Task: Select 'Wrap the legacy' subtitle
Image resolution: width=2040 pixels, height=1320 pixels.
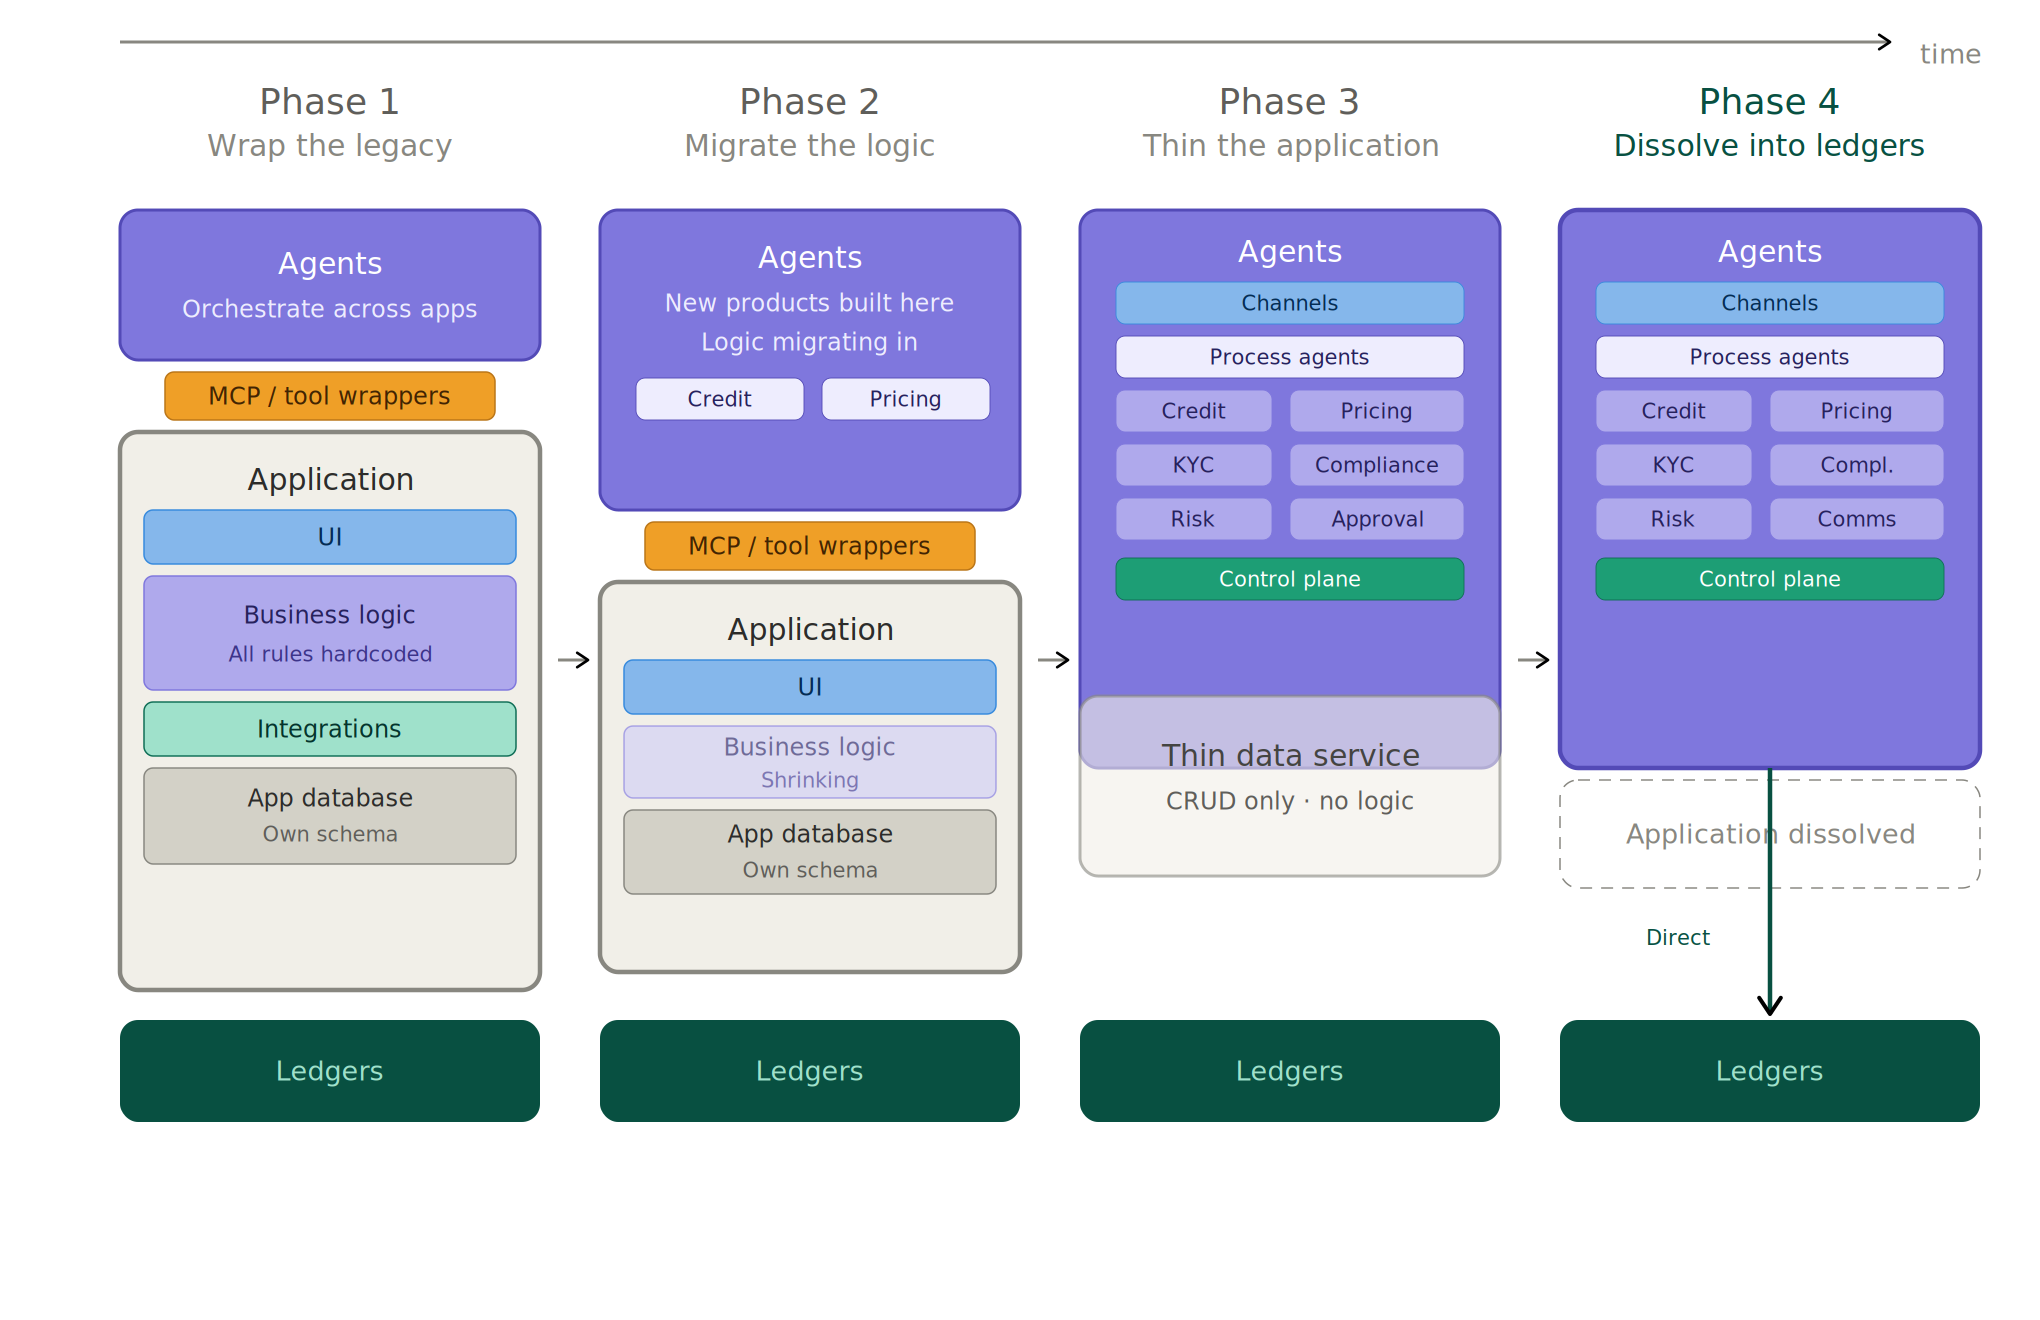Action: pyautogui.click(x=330, y=146)
